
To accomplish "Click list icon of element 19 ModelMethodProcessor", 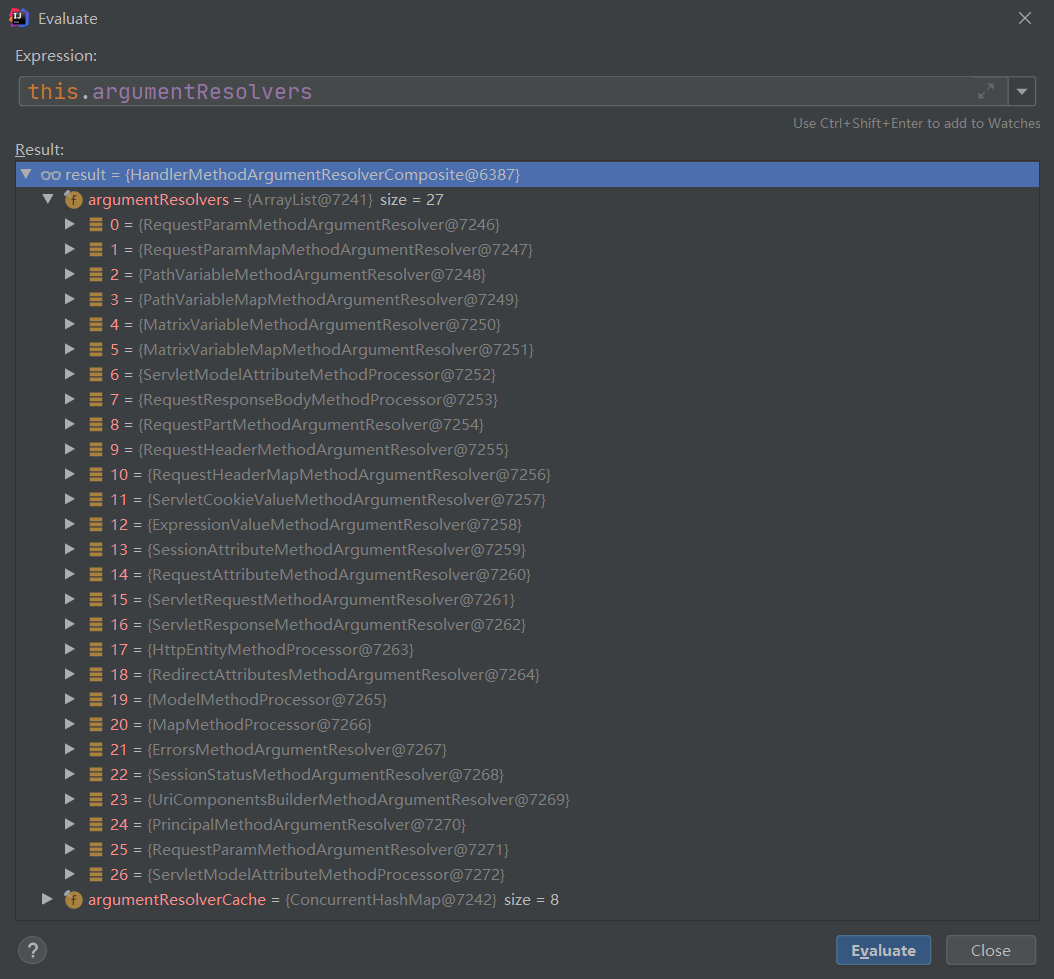I will click(96, 699).
